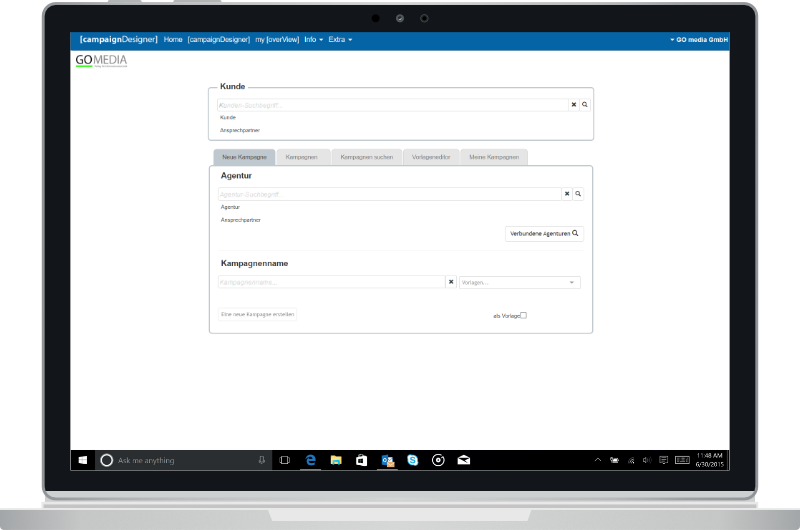Click the Verbundene Agenturen button

(x=544, y=233)
